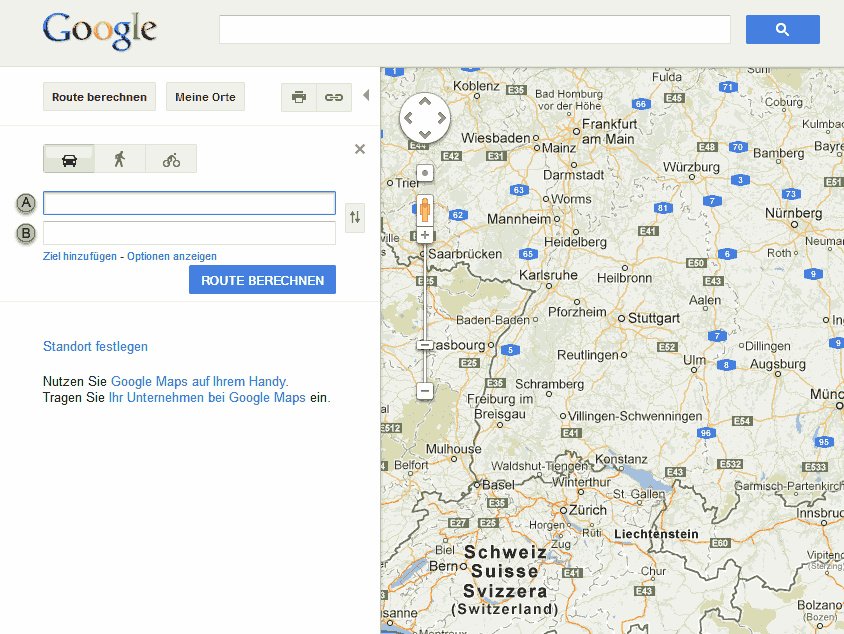The width and height of the screenshot is (844, 634).
Task: Zoom out with the minus button
Action: [425, 390]
